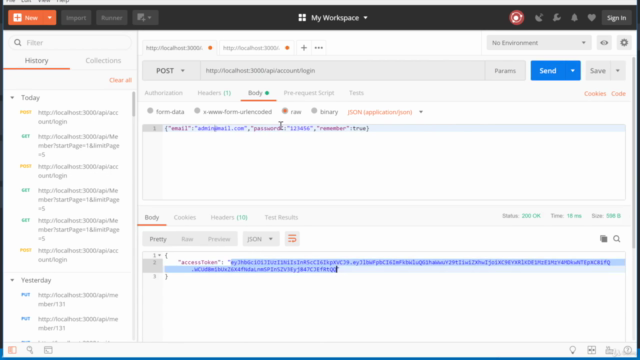Open the tab options ellipsis menu

point(319,48)
